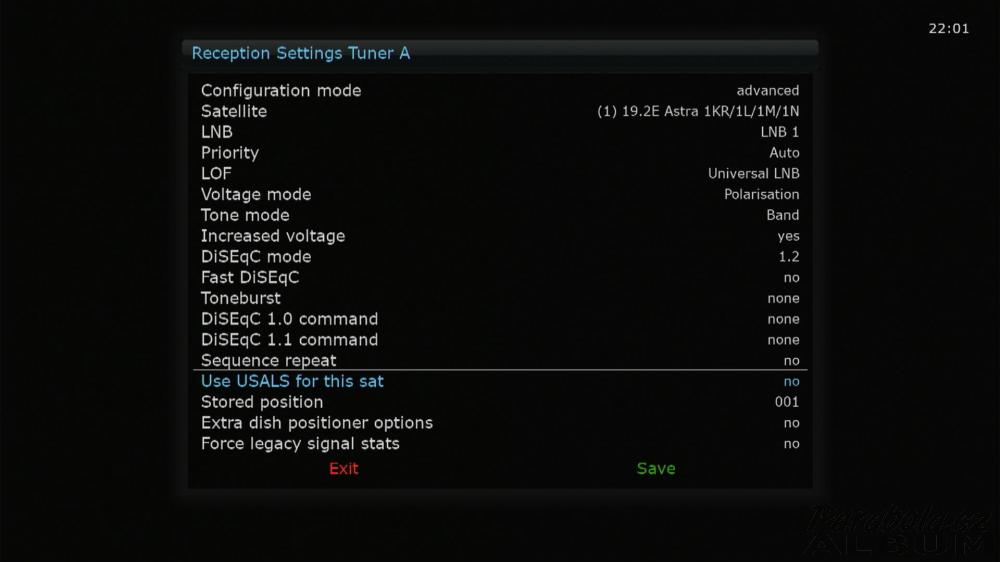Select the Toneburst none row

pos(500,299)
